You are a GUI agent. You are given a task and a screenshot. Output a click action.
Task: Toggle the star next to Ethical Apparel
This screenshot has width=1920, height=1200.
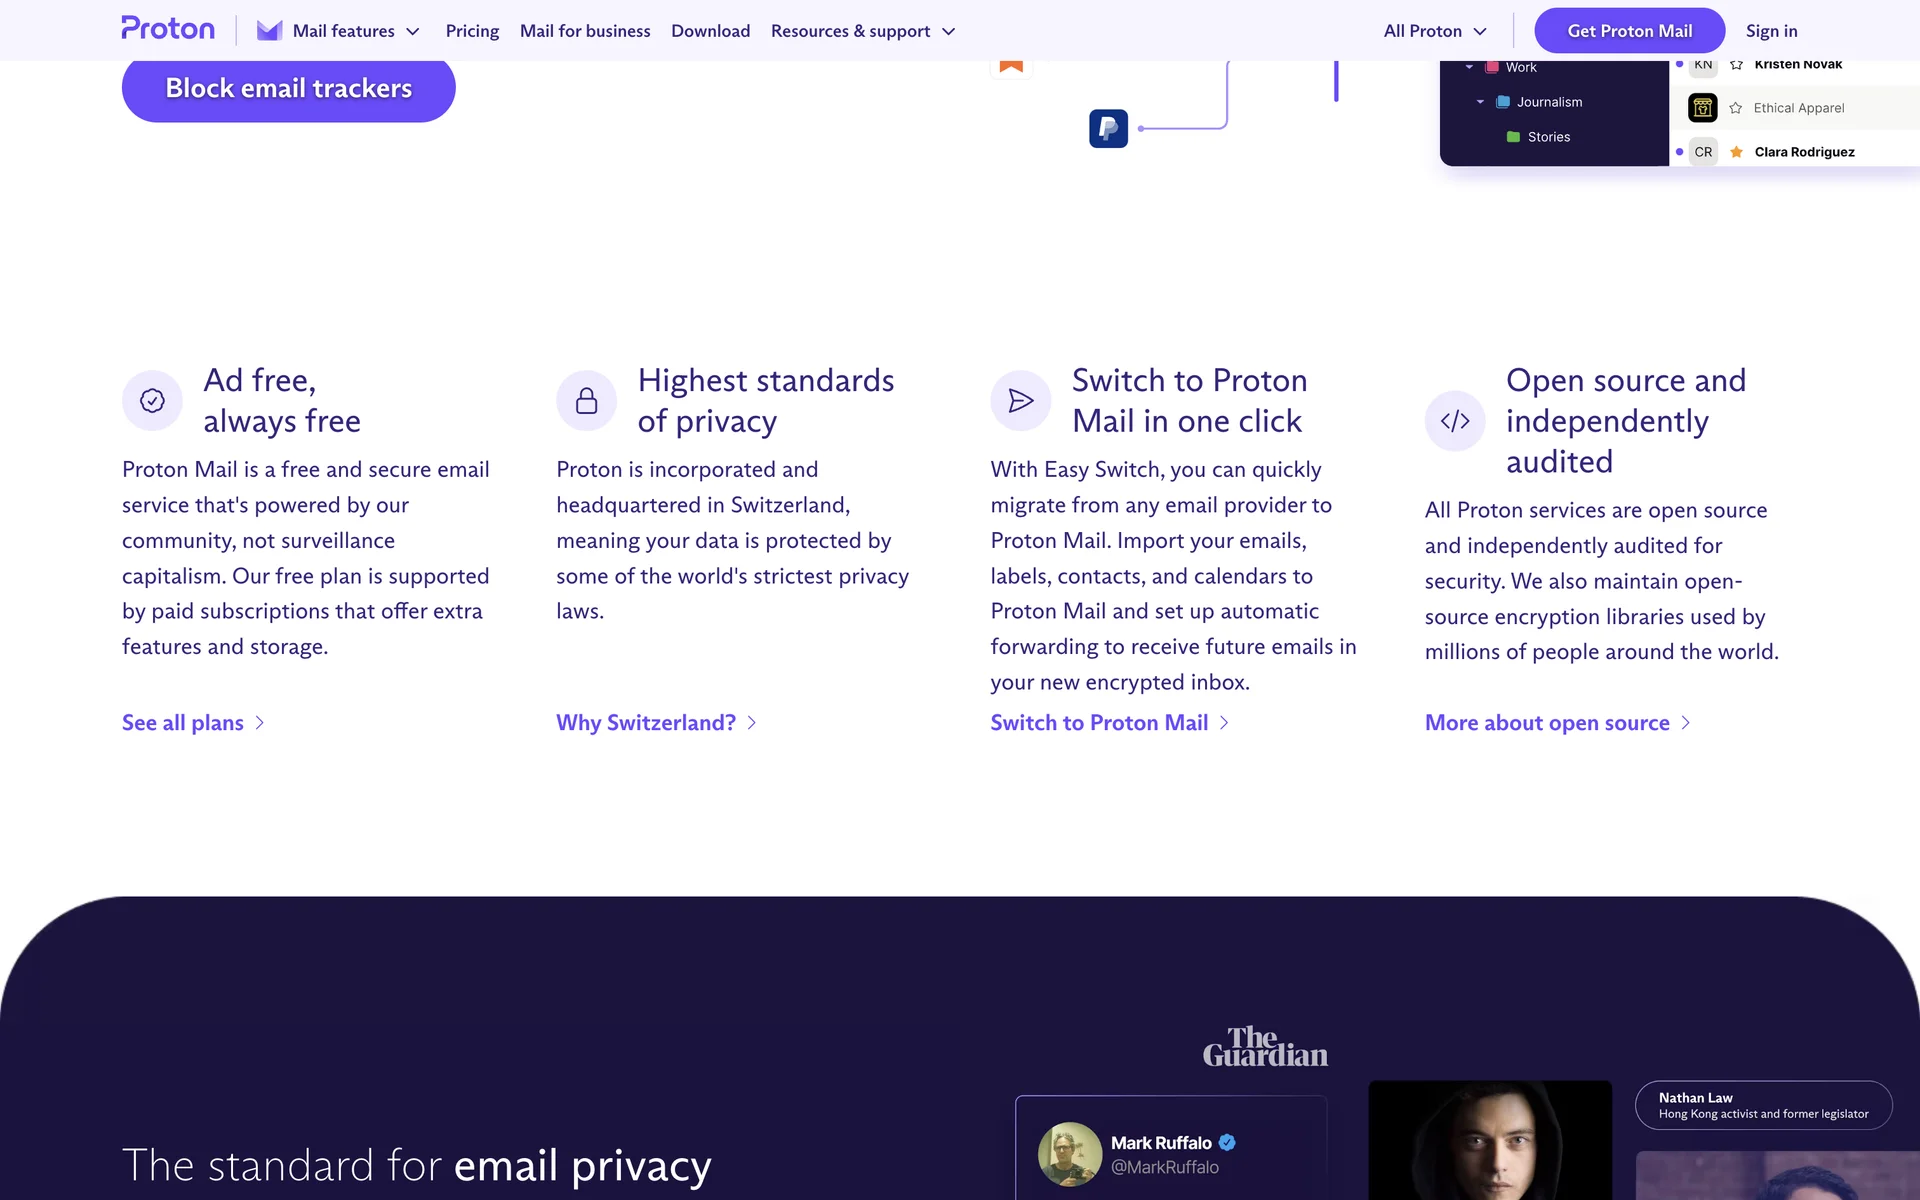point(1736,108)
